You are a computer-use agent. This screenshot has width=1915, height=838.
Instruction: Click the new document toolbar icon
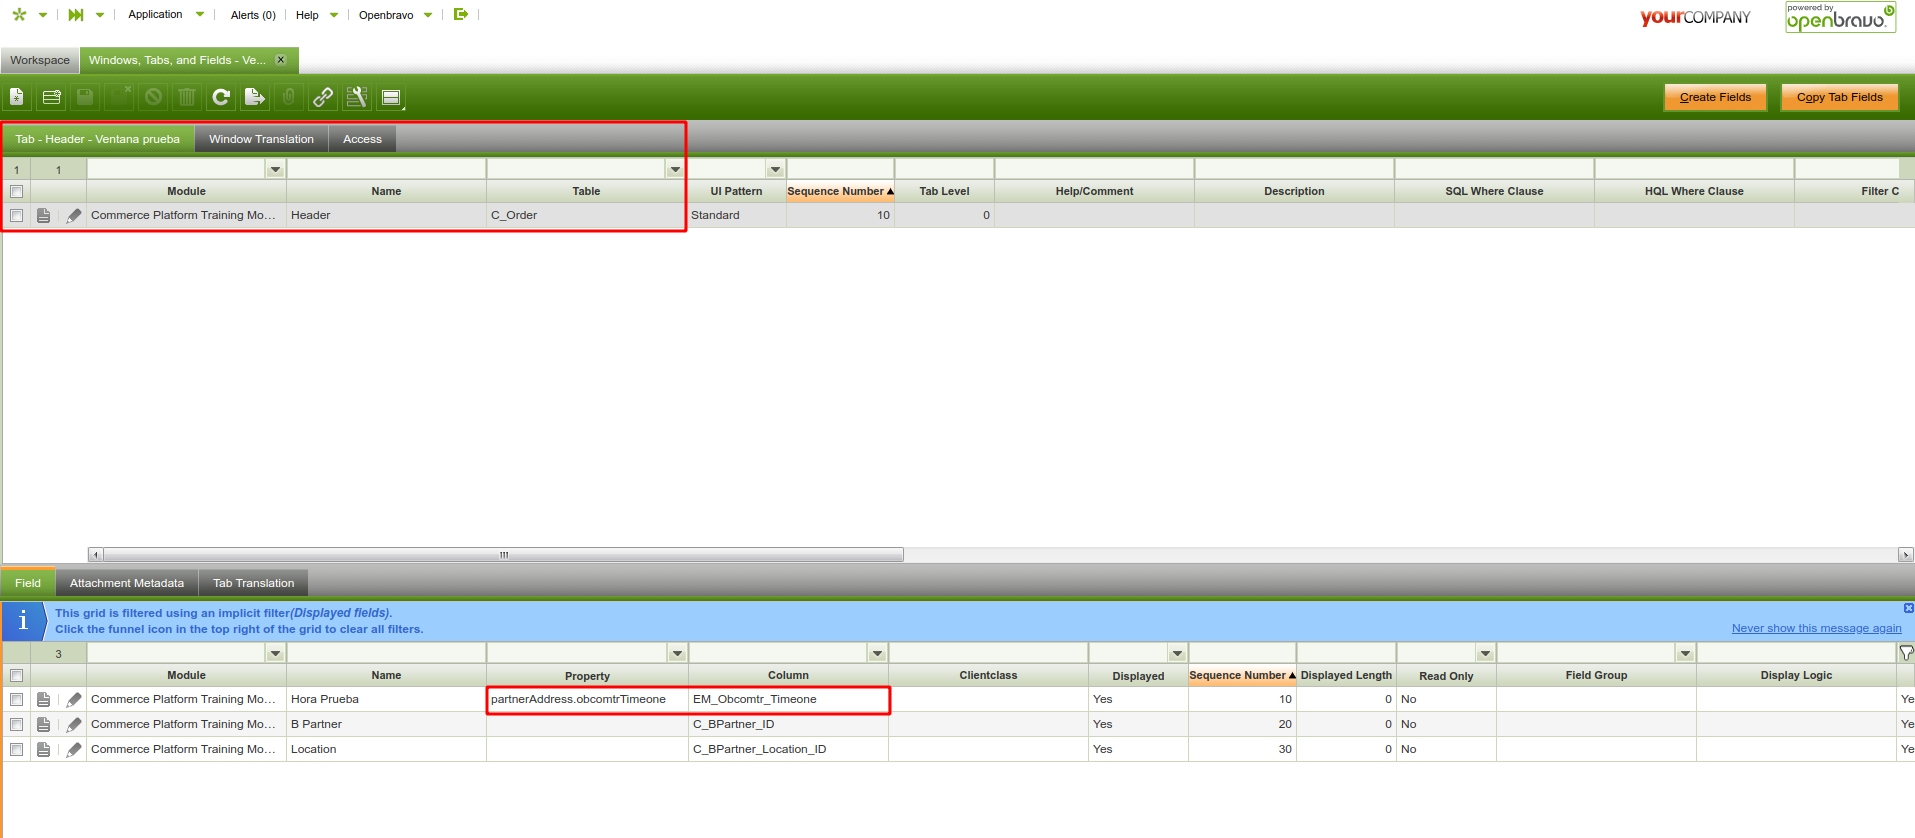coord(17,97)
